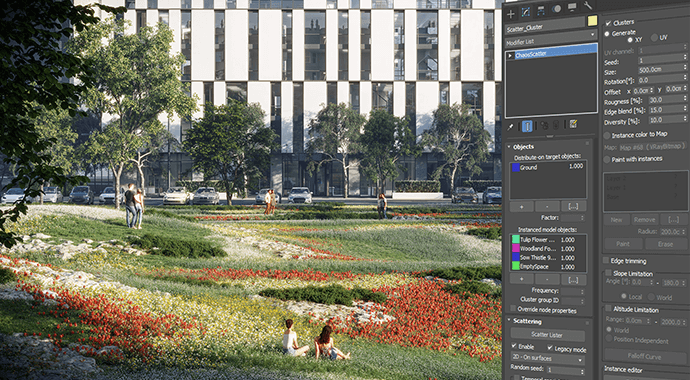The height and width of the screenshot is (380, 690).
Task: Click Make Unique icon below modifier stack
Action: pyautogui.click(x=544, y=125)
